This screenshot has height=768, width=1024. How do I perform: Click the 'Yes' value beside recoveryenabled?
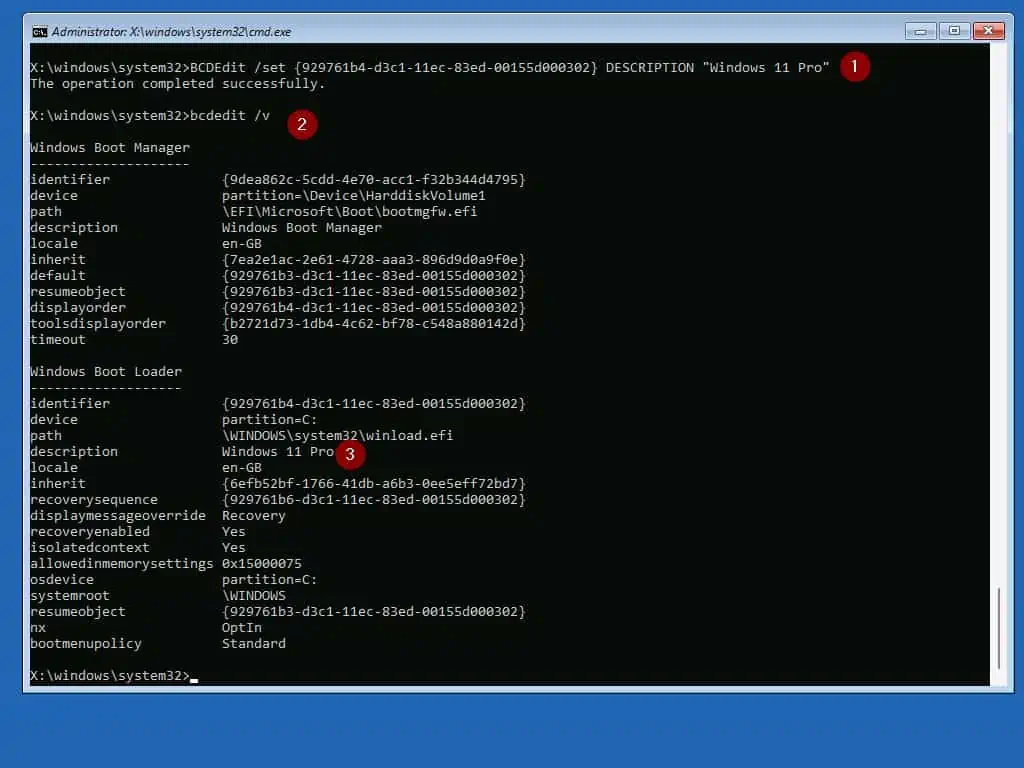pos(234,532)
